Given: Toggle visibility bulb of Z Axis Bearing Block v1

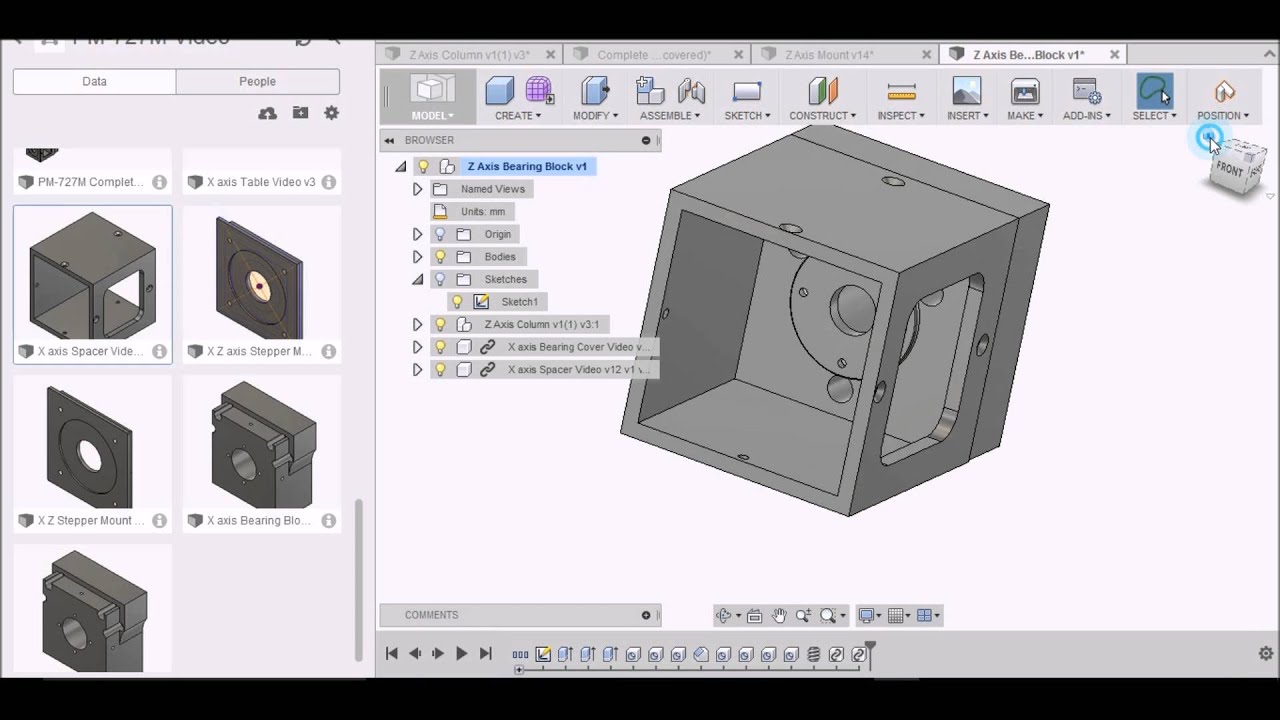Looking at the screenshot, I should coord(424,166).
